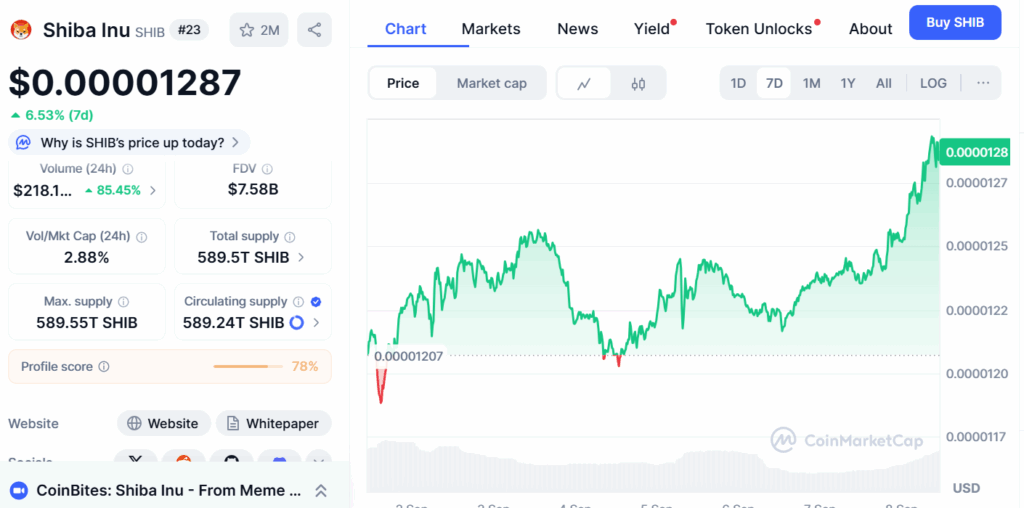
Task: Open the chart more options ellipsis
Action: coord(983,83)
